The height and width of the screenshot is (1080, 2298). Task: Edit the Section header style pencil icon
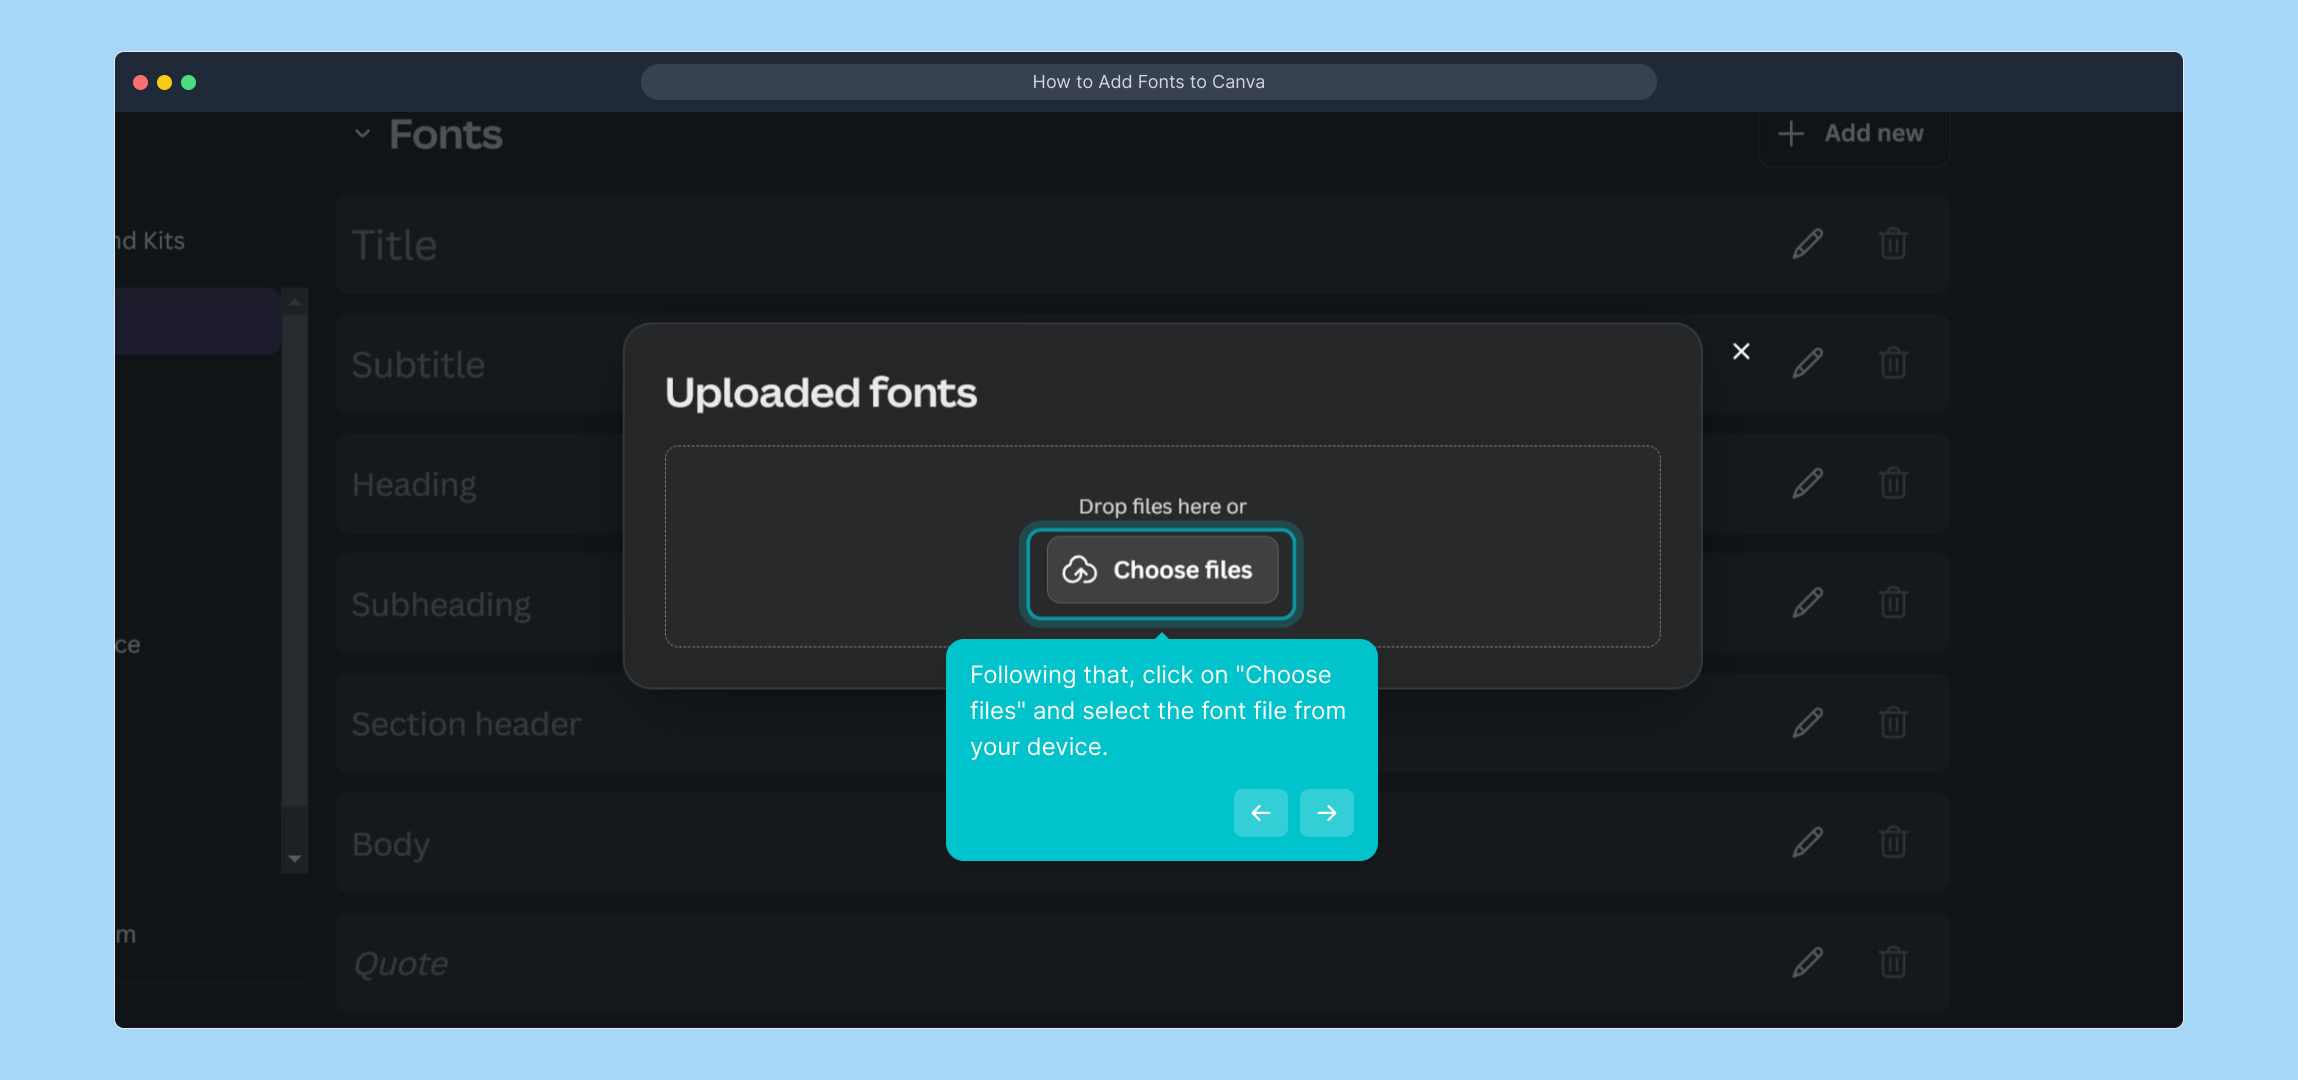(x=1806, y=722)
